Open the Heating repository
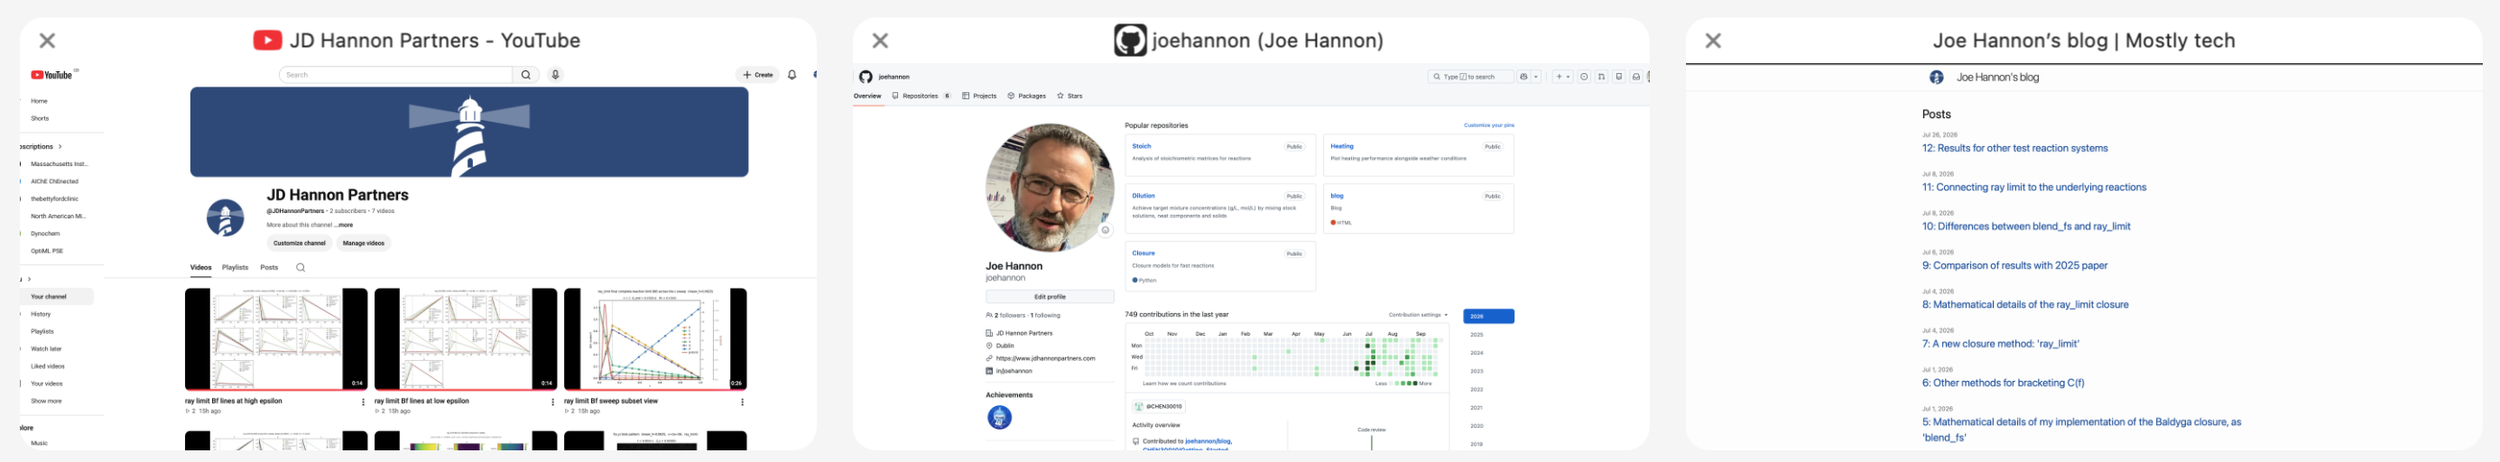Image resolution: width=2500 pixels, height=462 pixels. pos(1342,147)
